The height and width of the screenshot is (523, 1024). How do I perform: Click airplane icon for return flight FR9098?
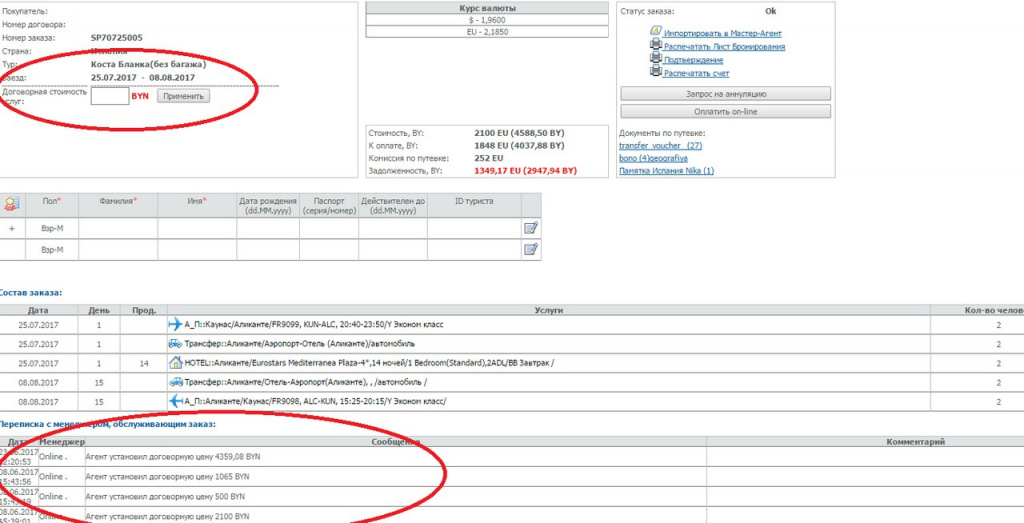click(x=175, y=401)
